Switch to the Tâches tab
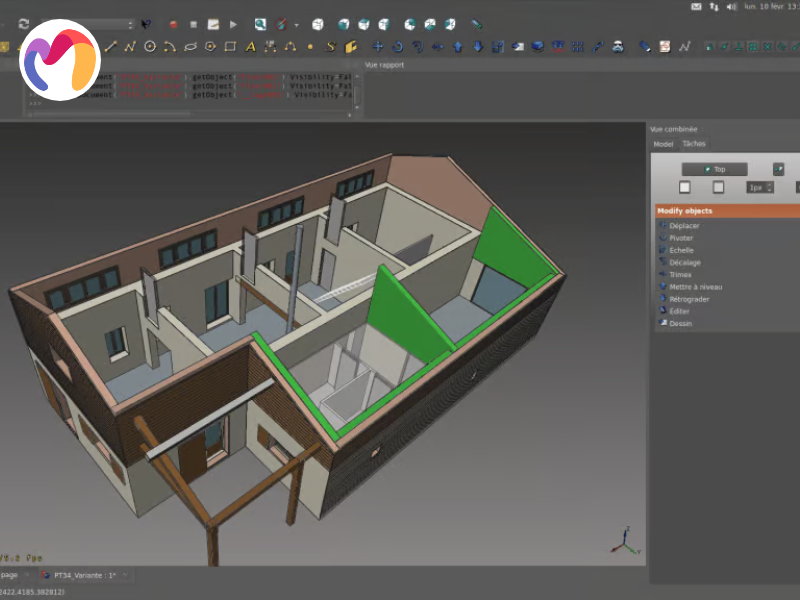 point(693,144)
